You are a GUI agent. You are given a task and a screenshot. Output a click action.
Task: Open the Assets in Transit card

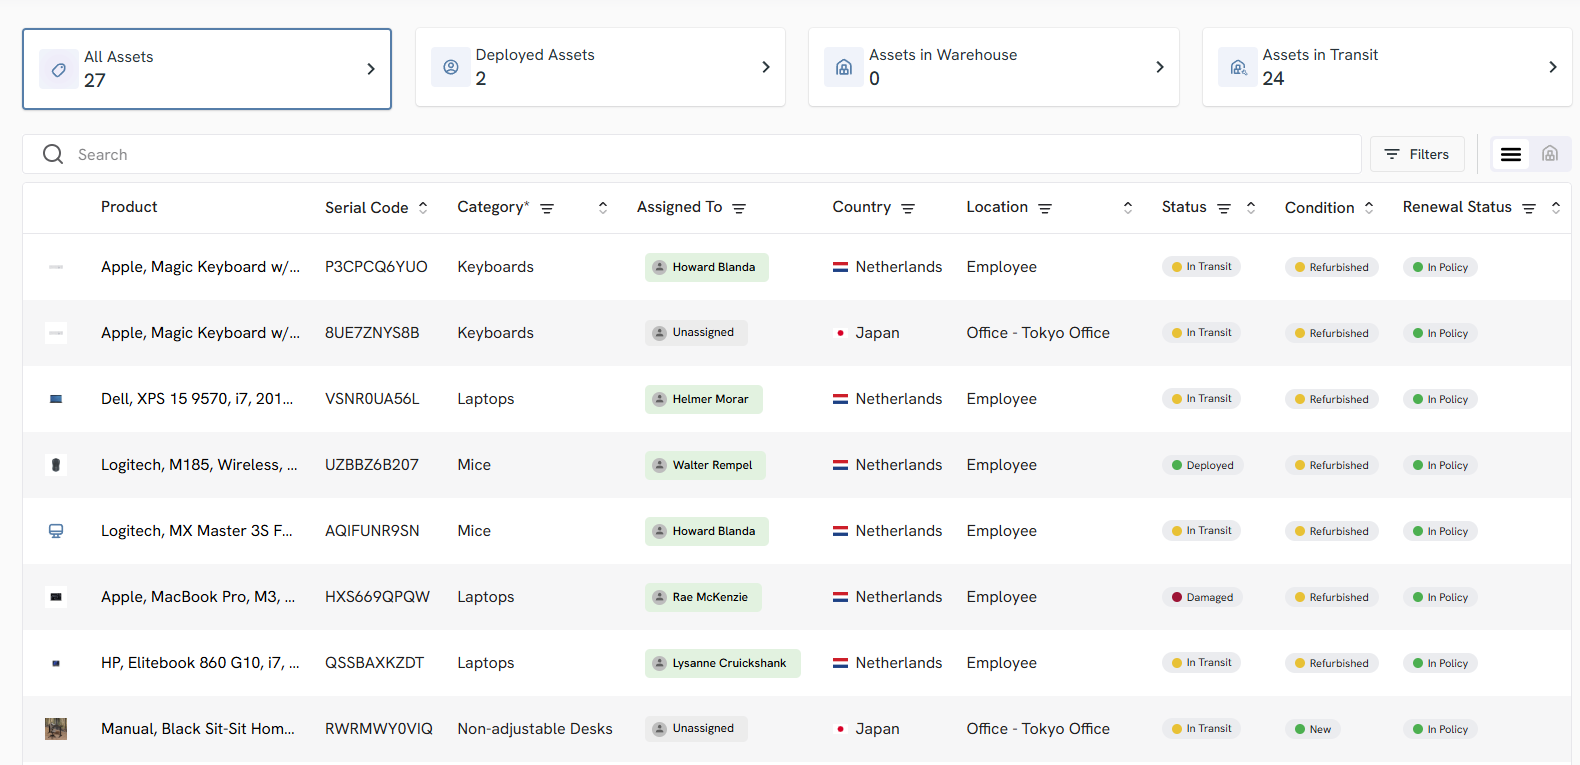(1387, 67)
